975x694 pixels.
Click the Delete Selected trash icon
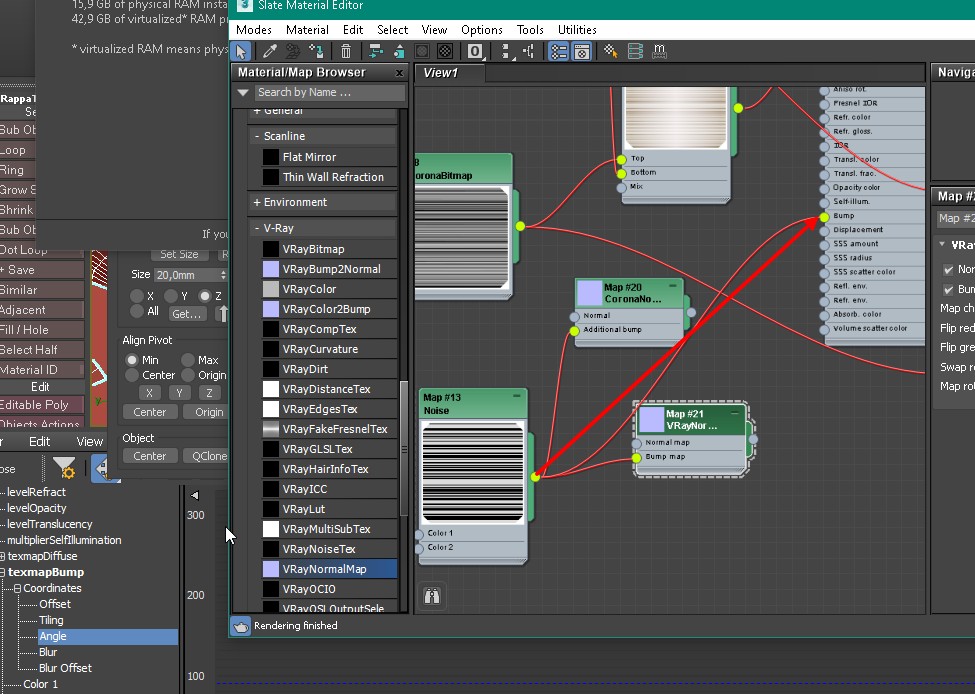(x=346, y=51)
